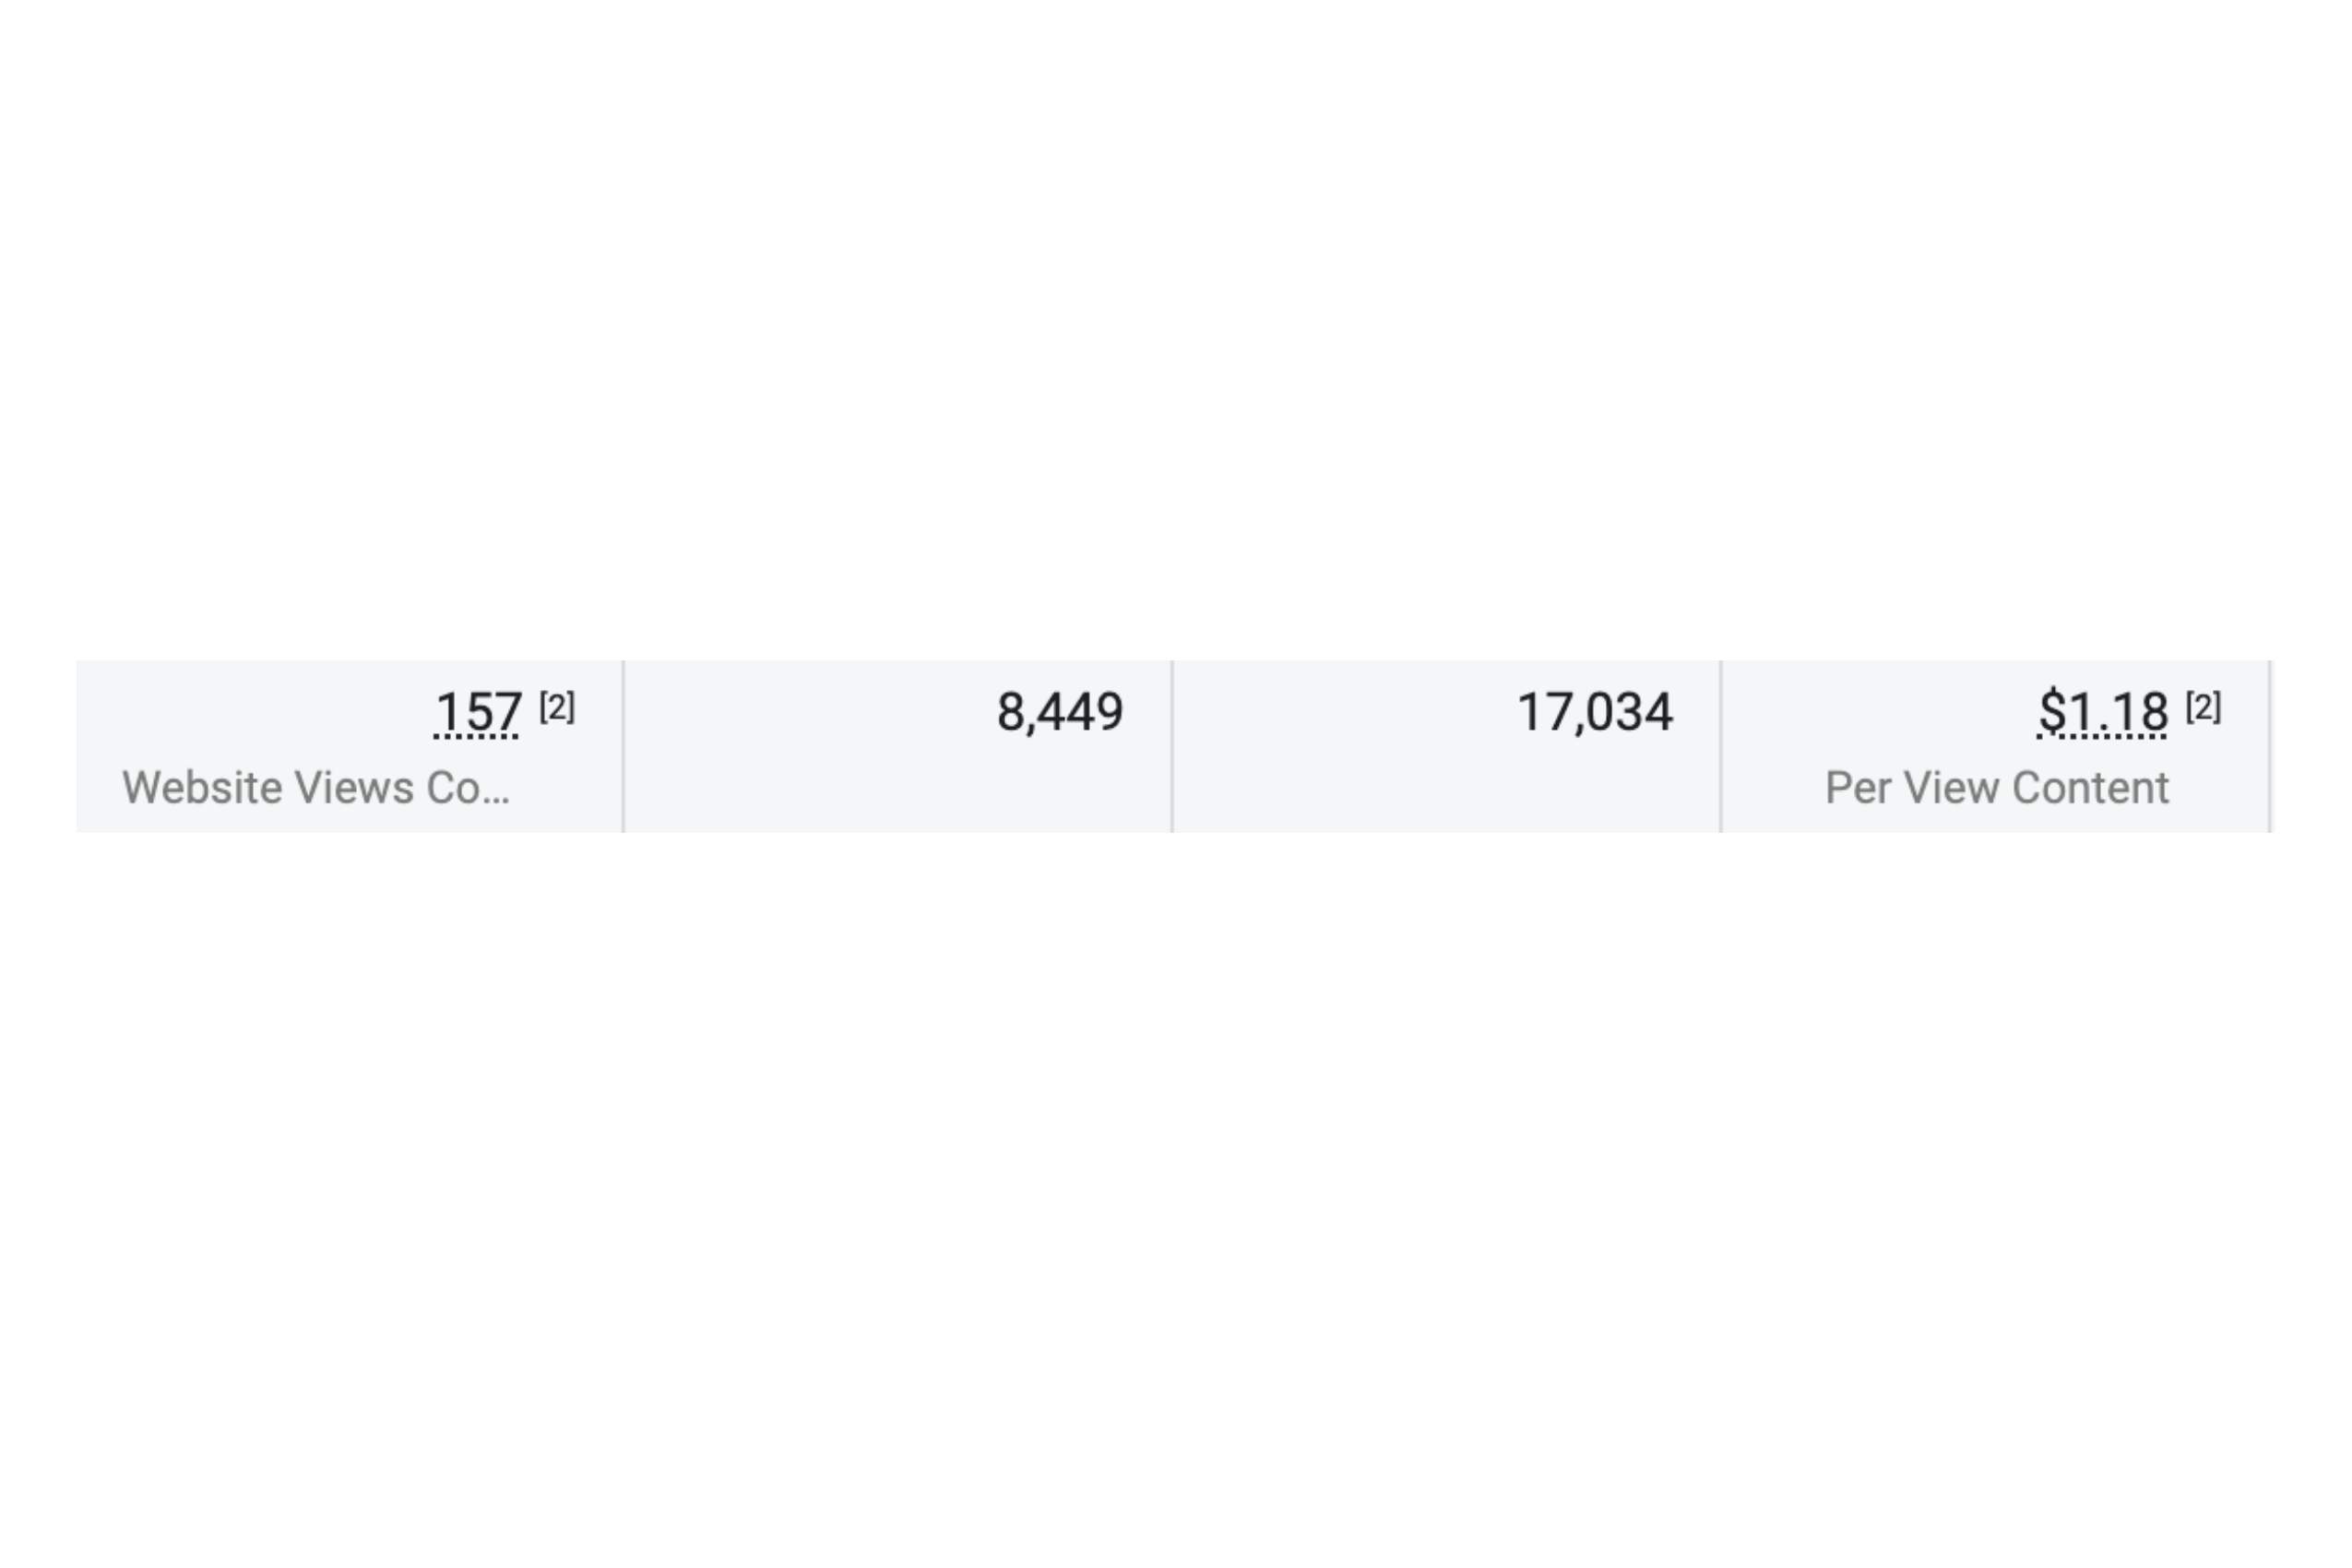Click empty area left of the 8,449 value
Viewport: 2352px width, 1568px height.
pos(810,713)
